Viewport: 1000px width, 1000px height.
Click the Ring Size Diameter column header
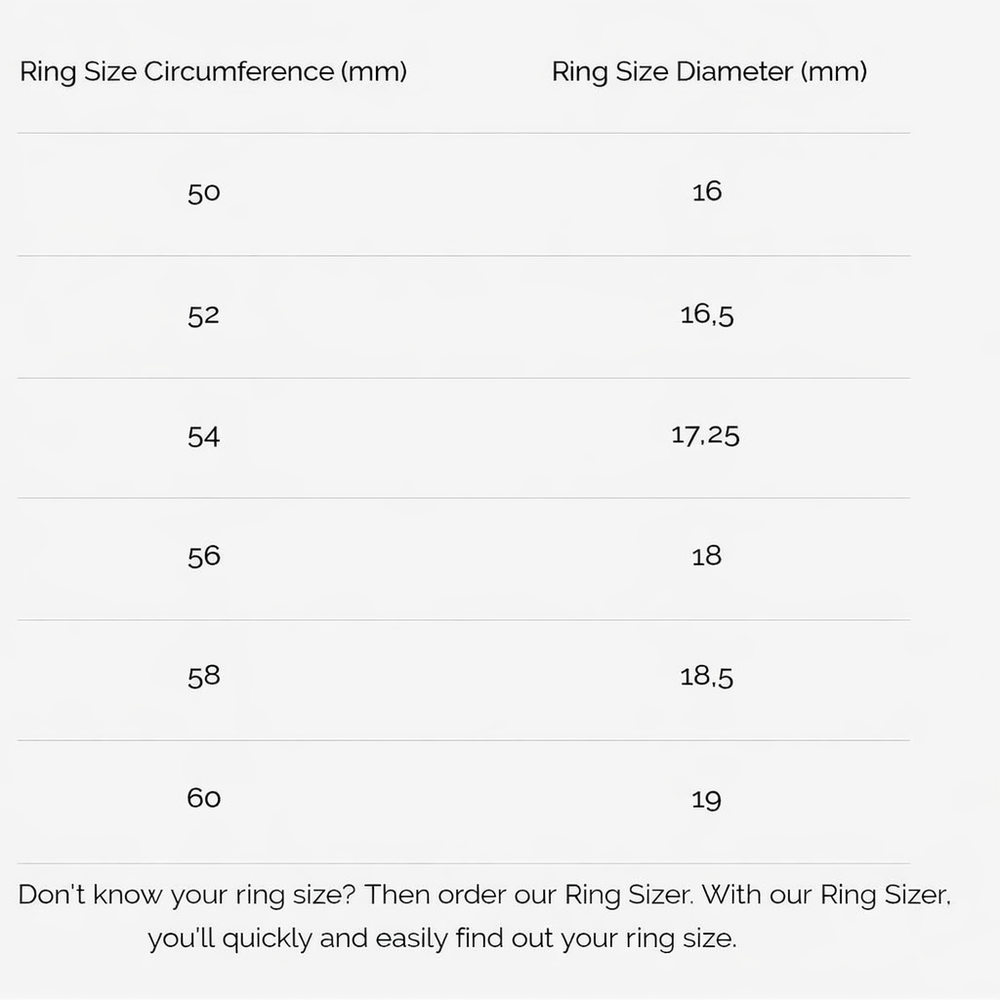pyautogui.click(x=709, y=72)
